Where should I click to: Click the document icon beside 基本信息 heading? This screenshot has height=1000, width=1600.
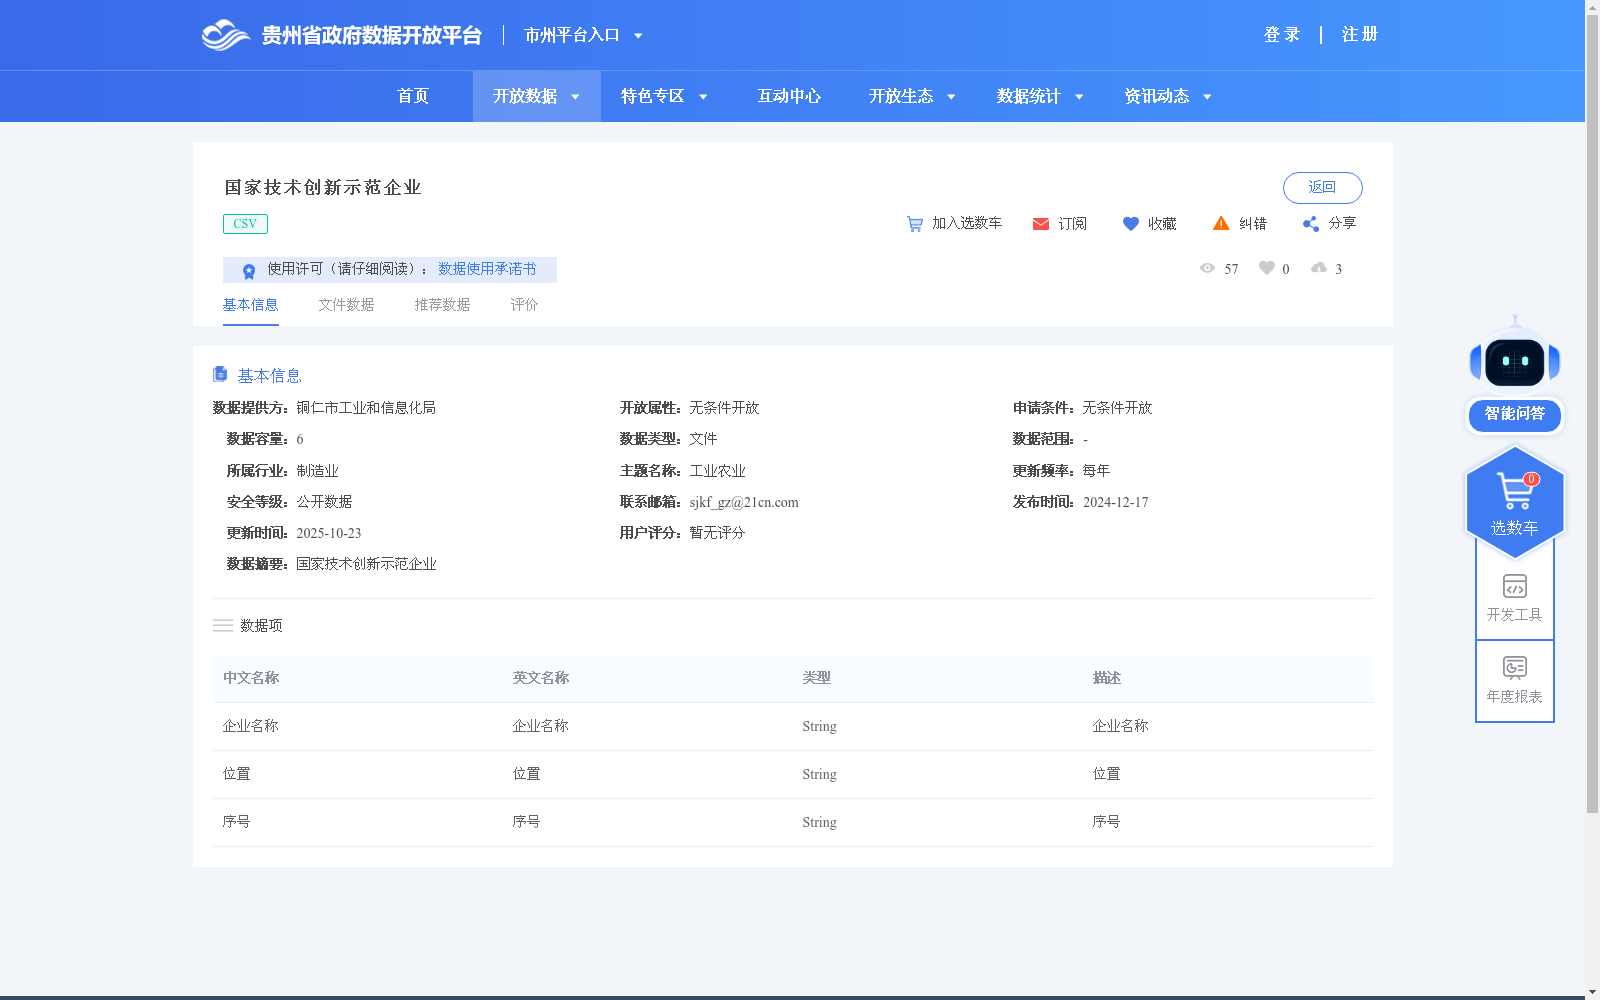click(220, 374)
